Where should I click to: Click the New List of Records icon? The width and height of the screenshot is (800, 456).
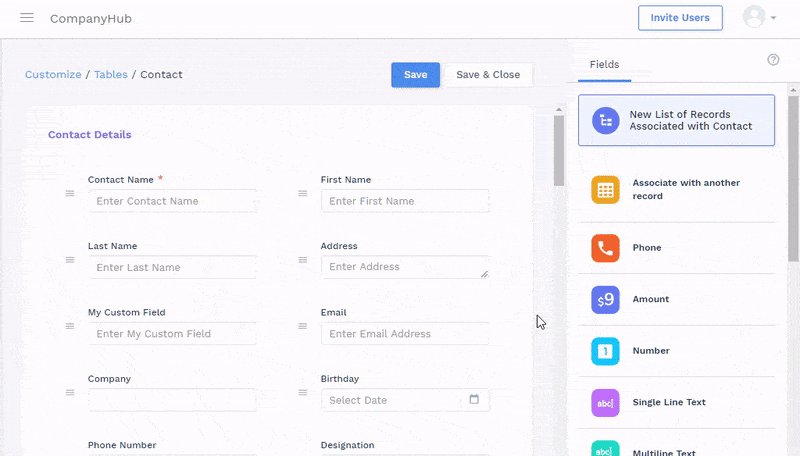pyautogui.click(x=605, y=121)
